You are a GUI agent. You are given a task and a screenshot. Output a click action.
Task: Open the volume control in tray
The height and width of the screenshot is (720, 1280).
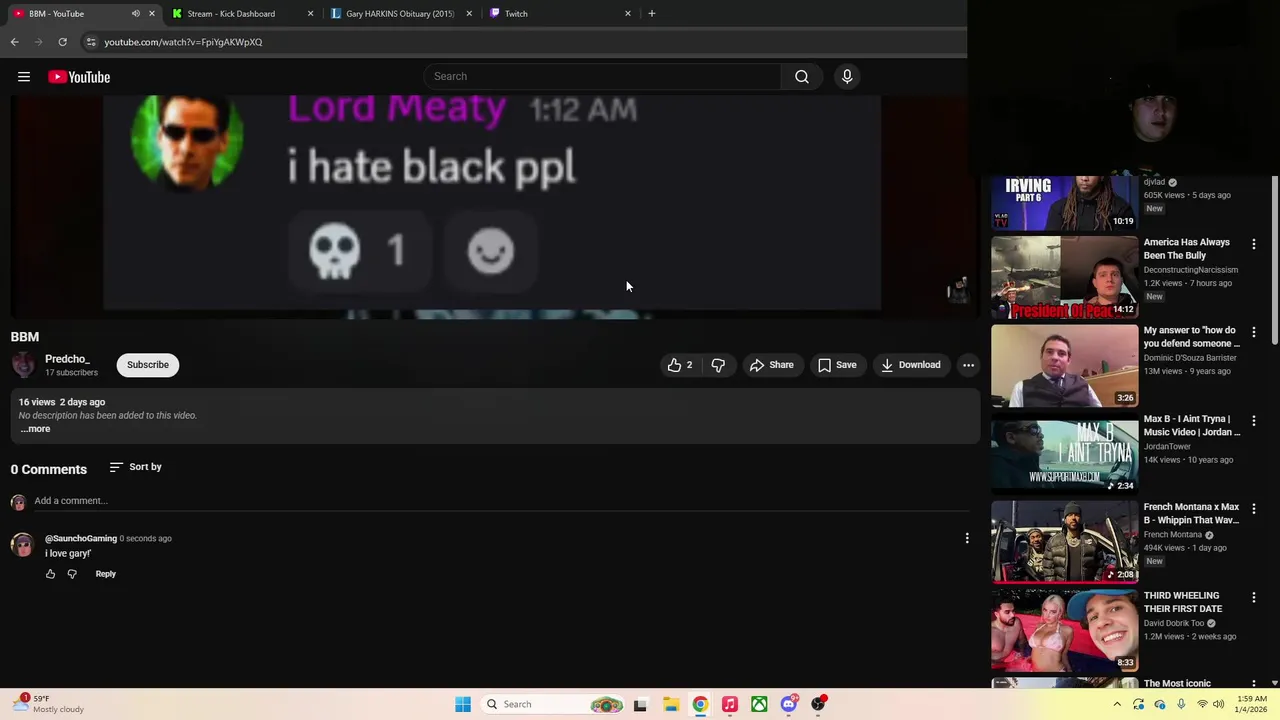point(1219,704)
